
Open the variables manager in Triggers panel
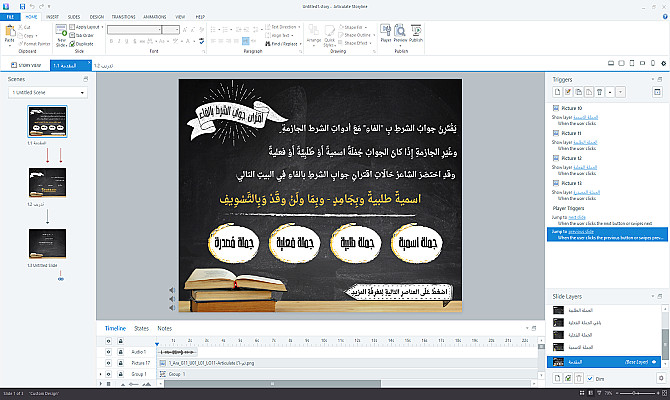[x=657, y=92]
